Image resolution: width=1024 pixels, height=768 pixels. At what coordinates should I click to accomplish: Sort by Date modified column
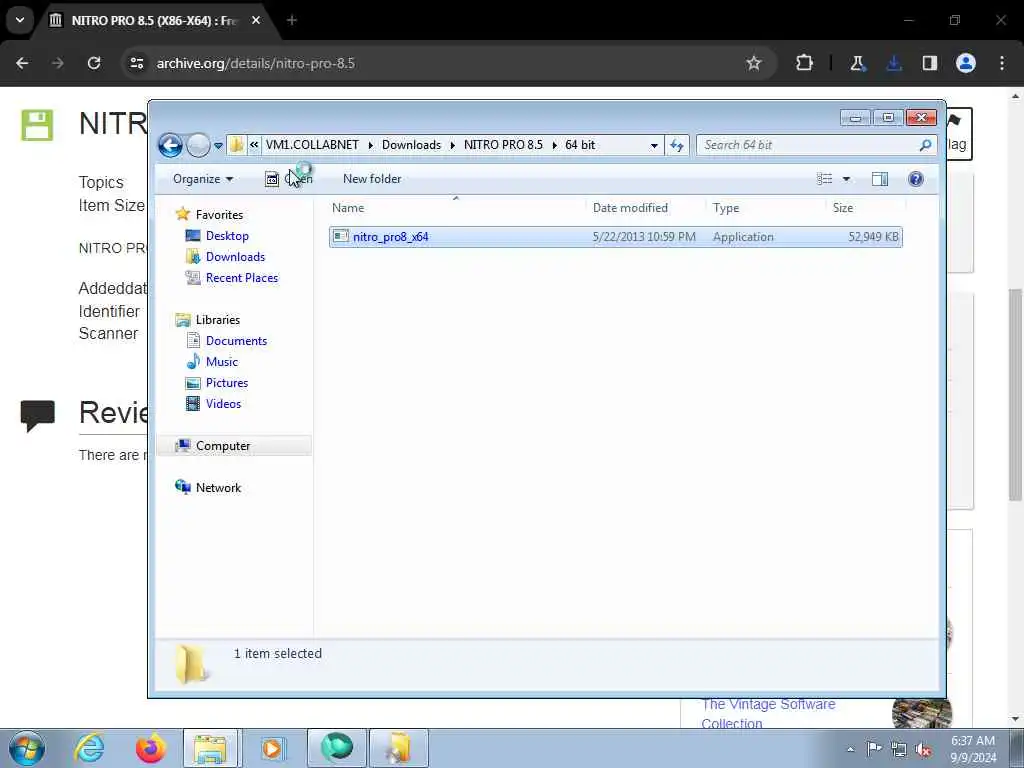(x=630, y=208)
